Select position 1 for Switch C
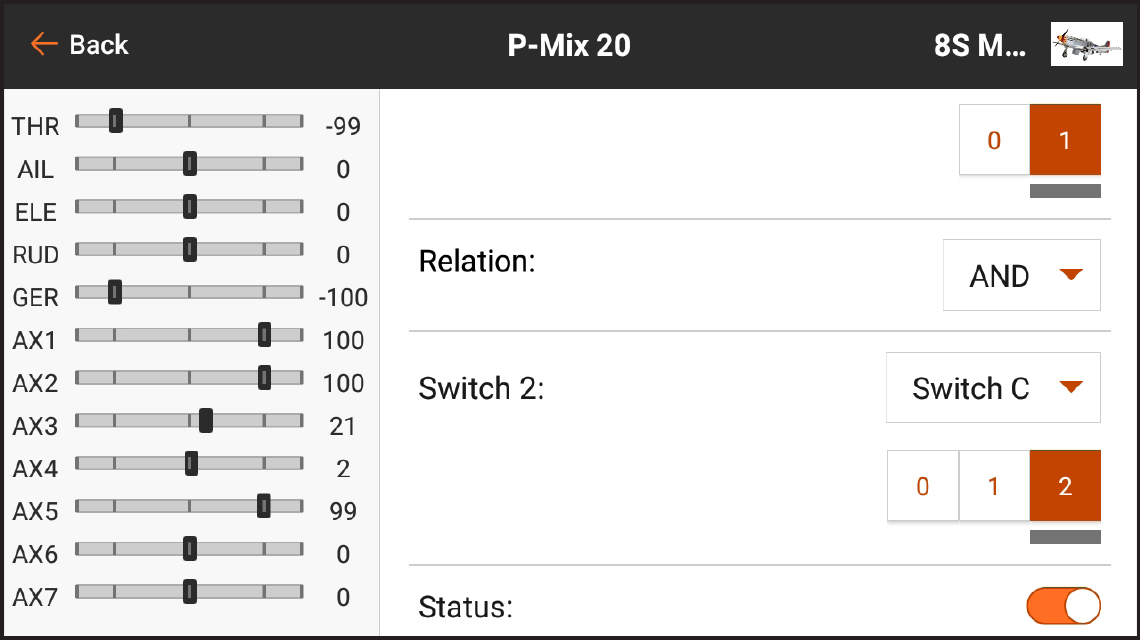 [x=993, y=486]
